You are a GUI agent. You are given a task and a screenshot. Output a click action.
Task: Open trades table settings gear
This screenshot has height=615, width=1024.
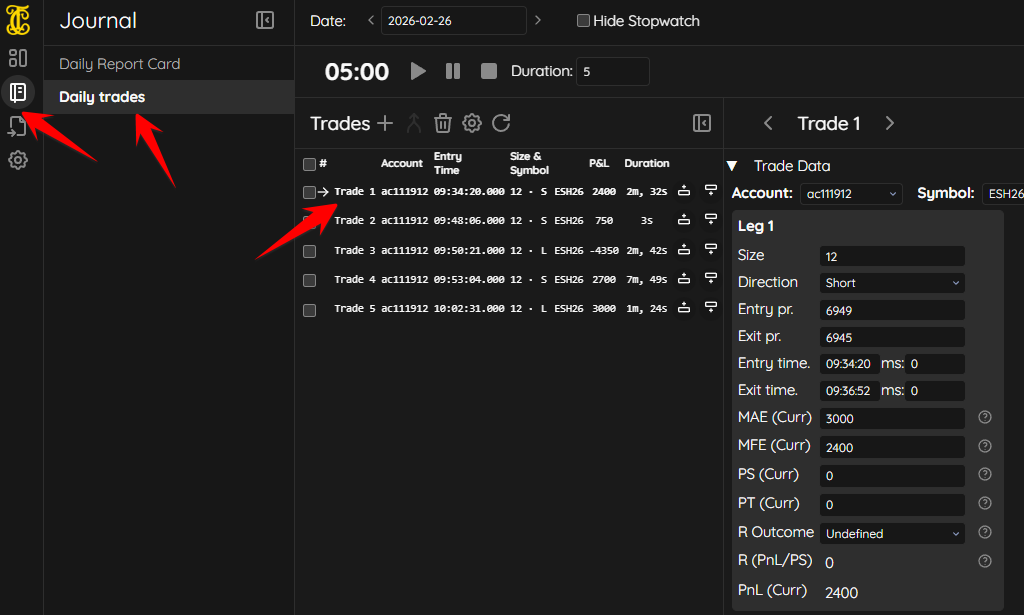(472, 123)
